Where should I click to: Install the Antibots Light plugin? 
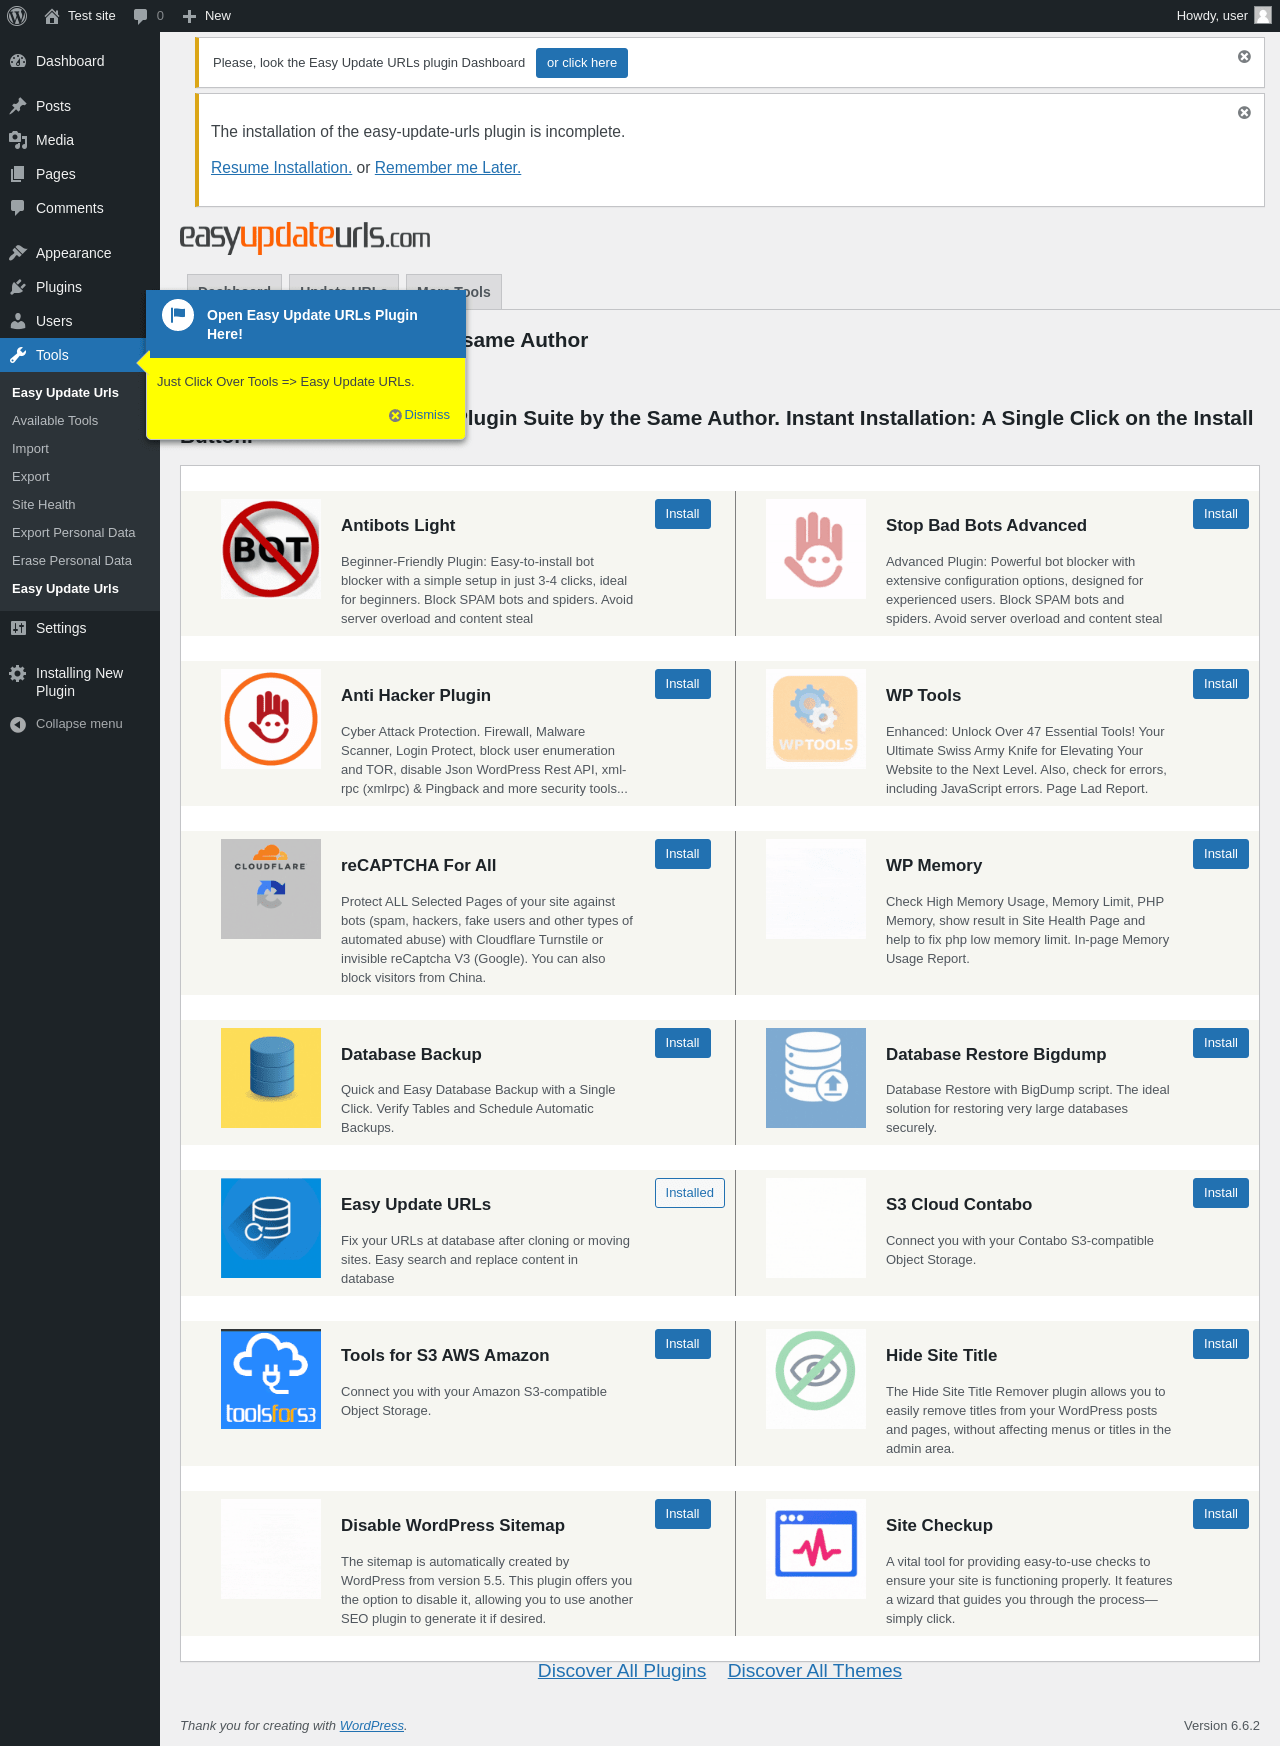tap(683, 514)
